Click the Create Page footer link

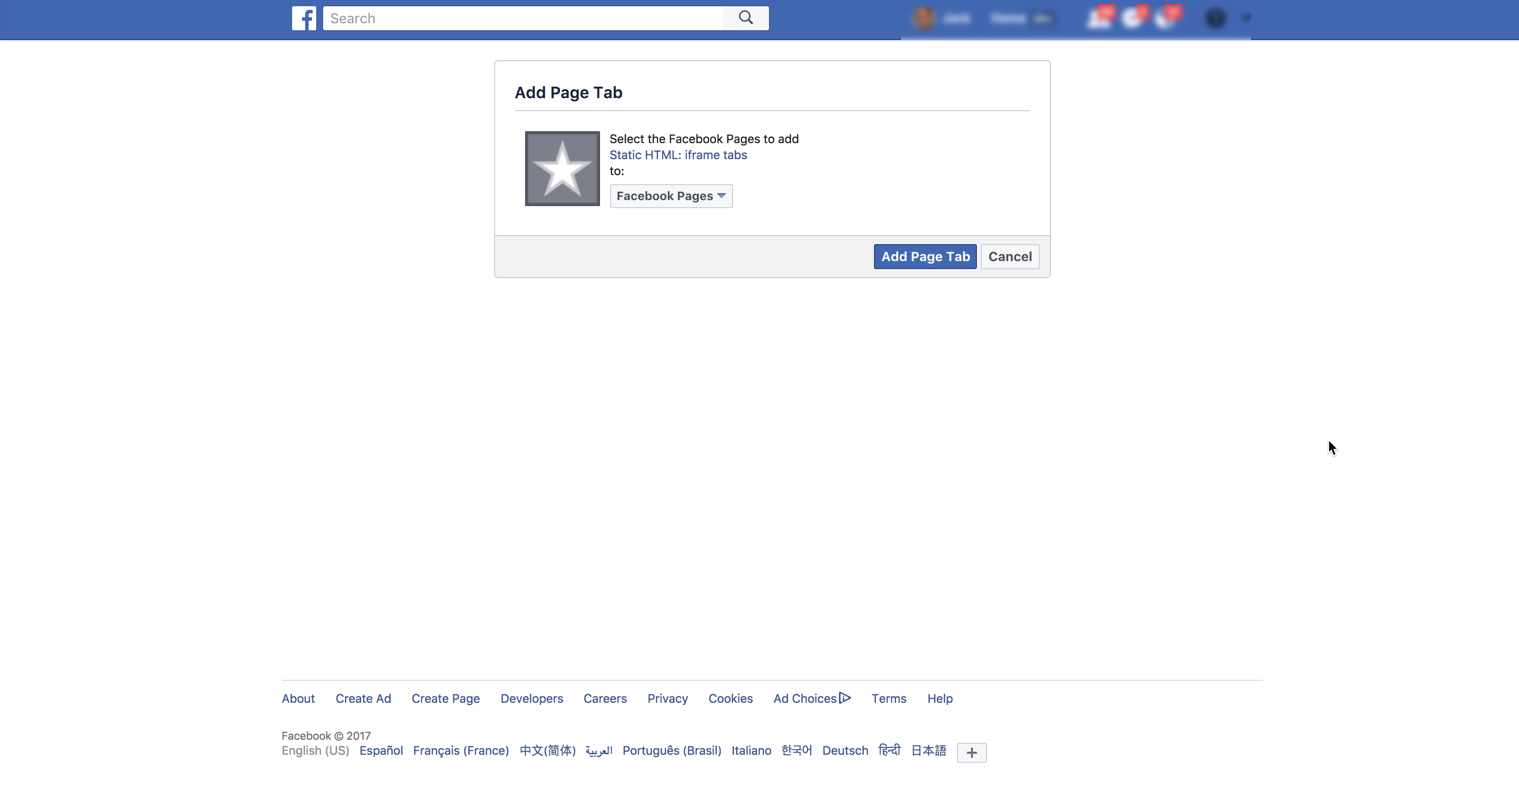[x=445, y=699]
